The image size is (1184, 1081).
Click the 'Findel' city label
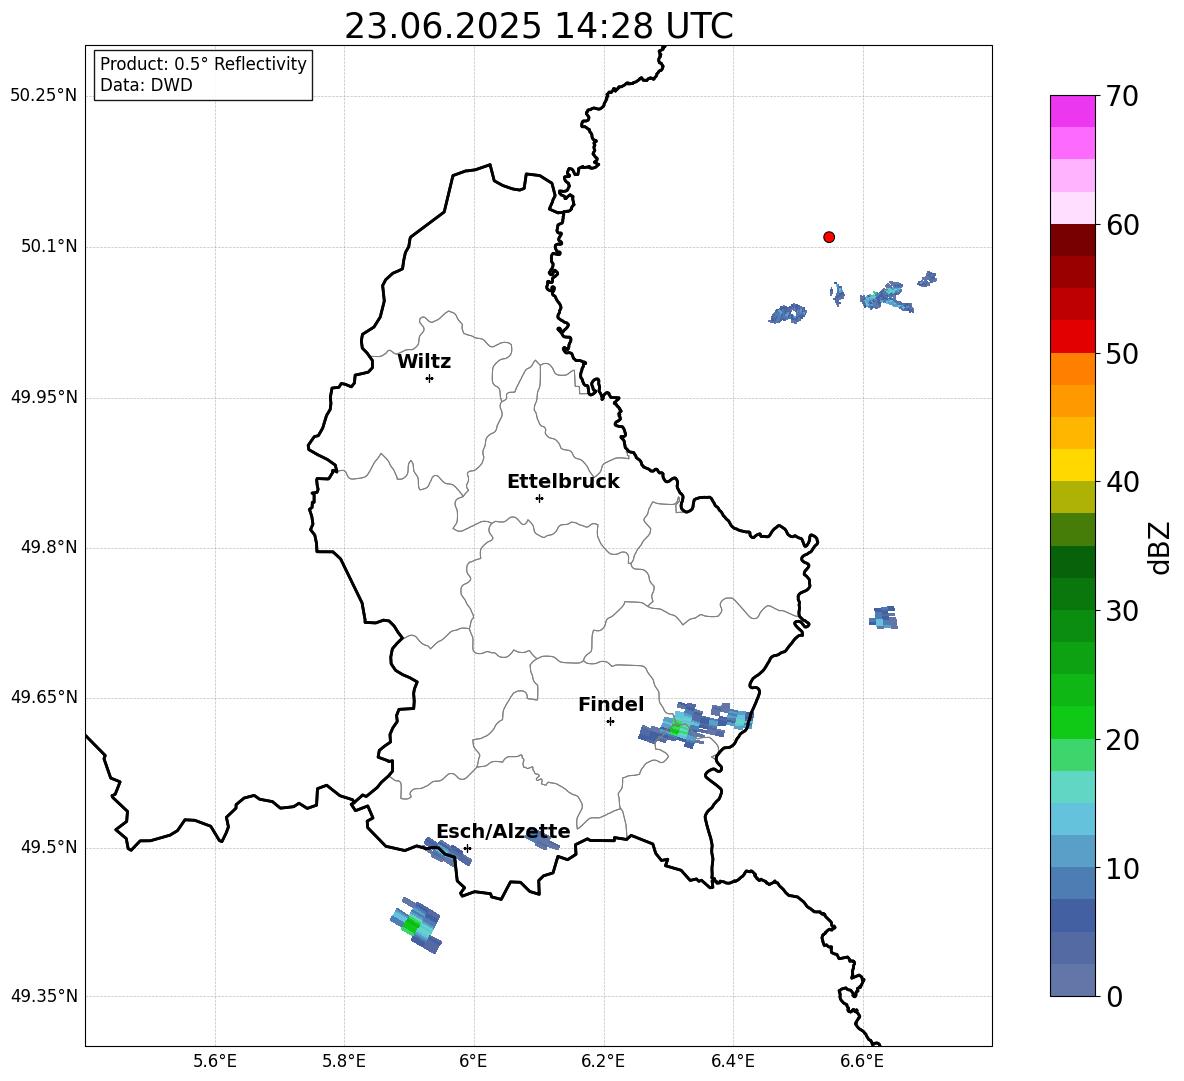[x=611, y=704]
